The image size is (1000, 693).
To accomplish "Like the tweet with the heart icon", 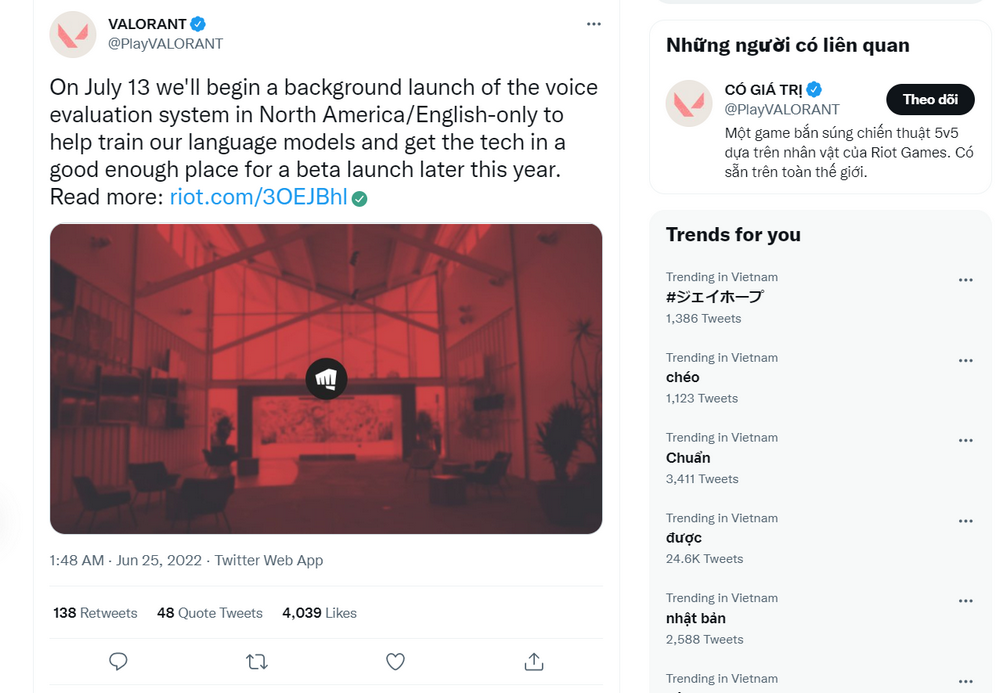I will coord(395,661).
